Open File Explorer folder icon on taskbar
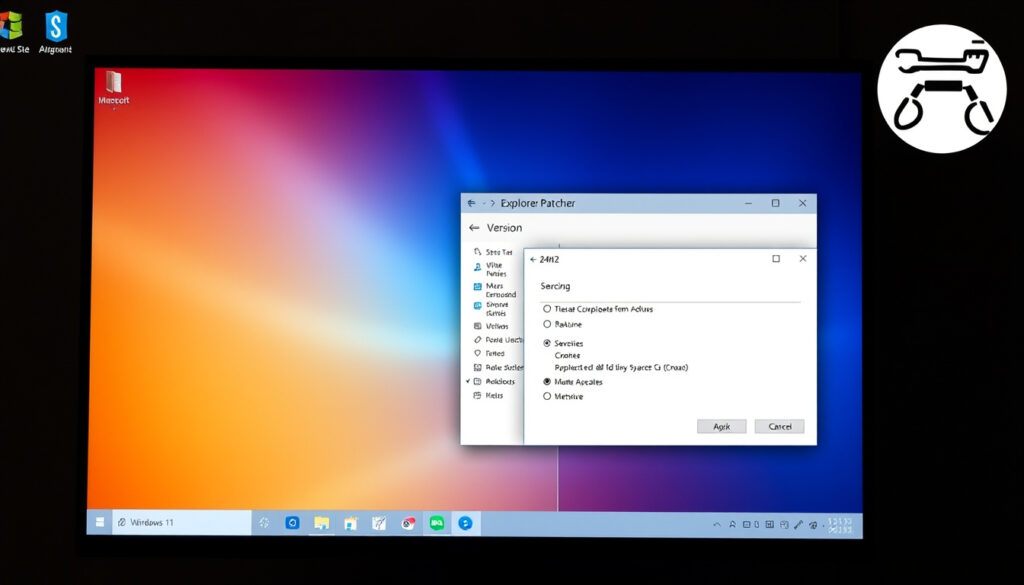The image size is (1024, 585). point(321,522)
